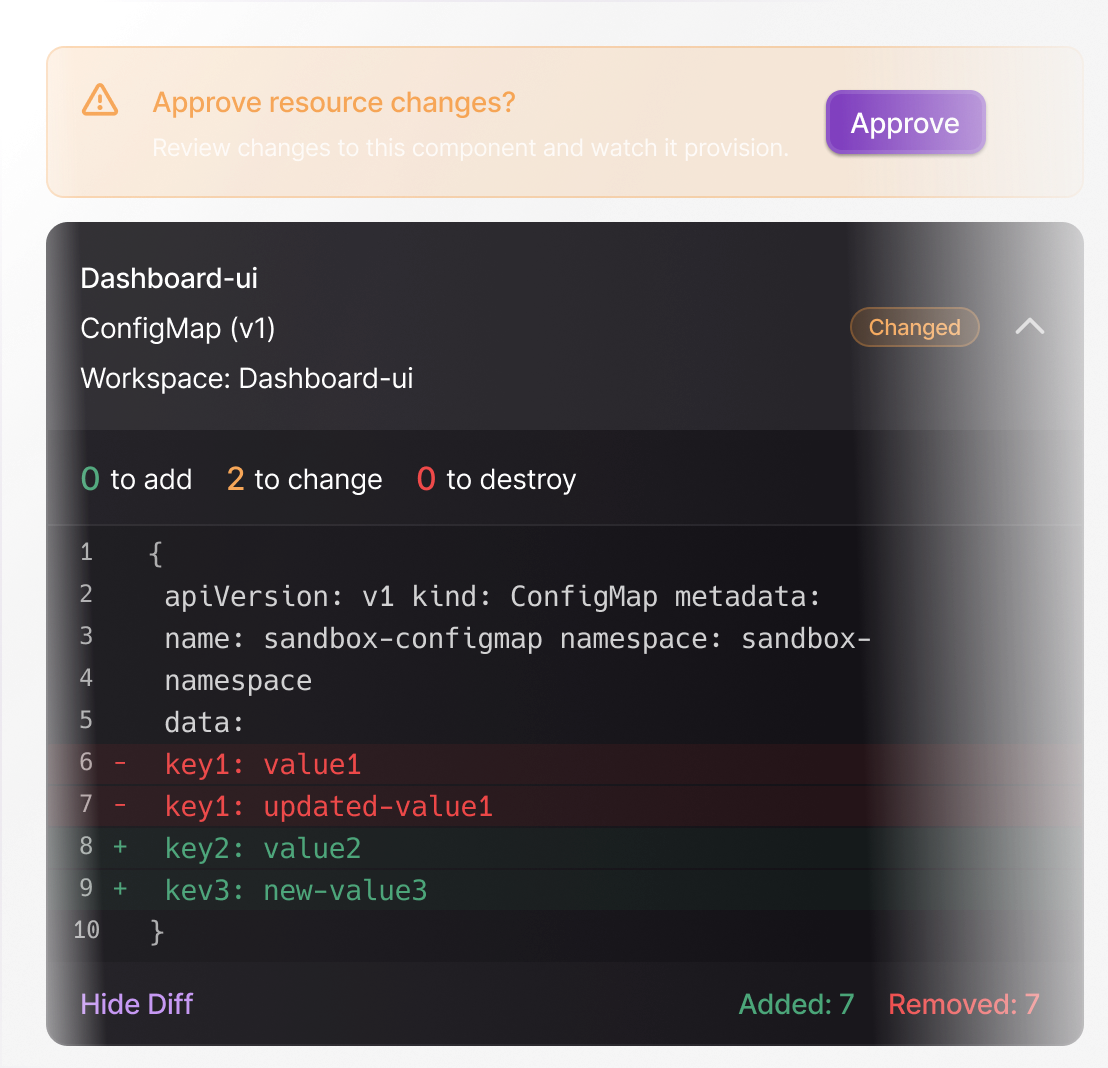Click the orange Changed status badge
1108x1068 pixels.
914,327
